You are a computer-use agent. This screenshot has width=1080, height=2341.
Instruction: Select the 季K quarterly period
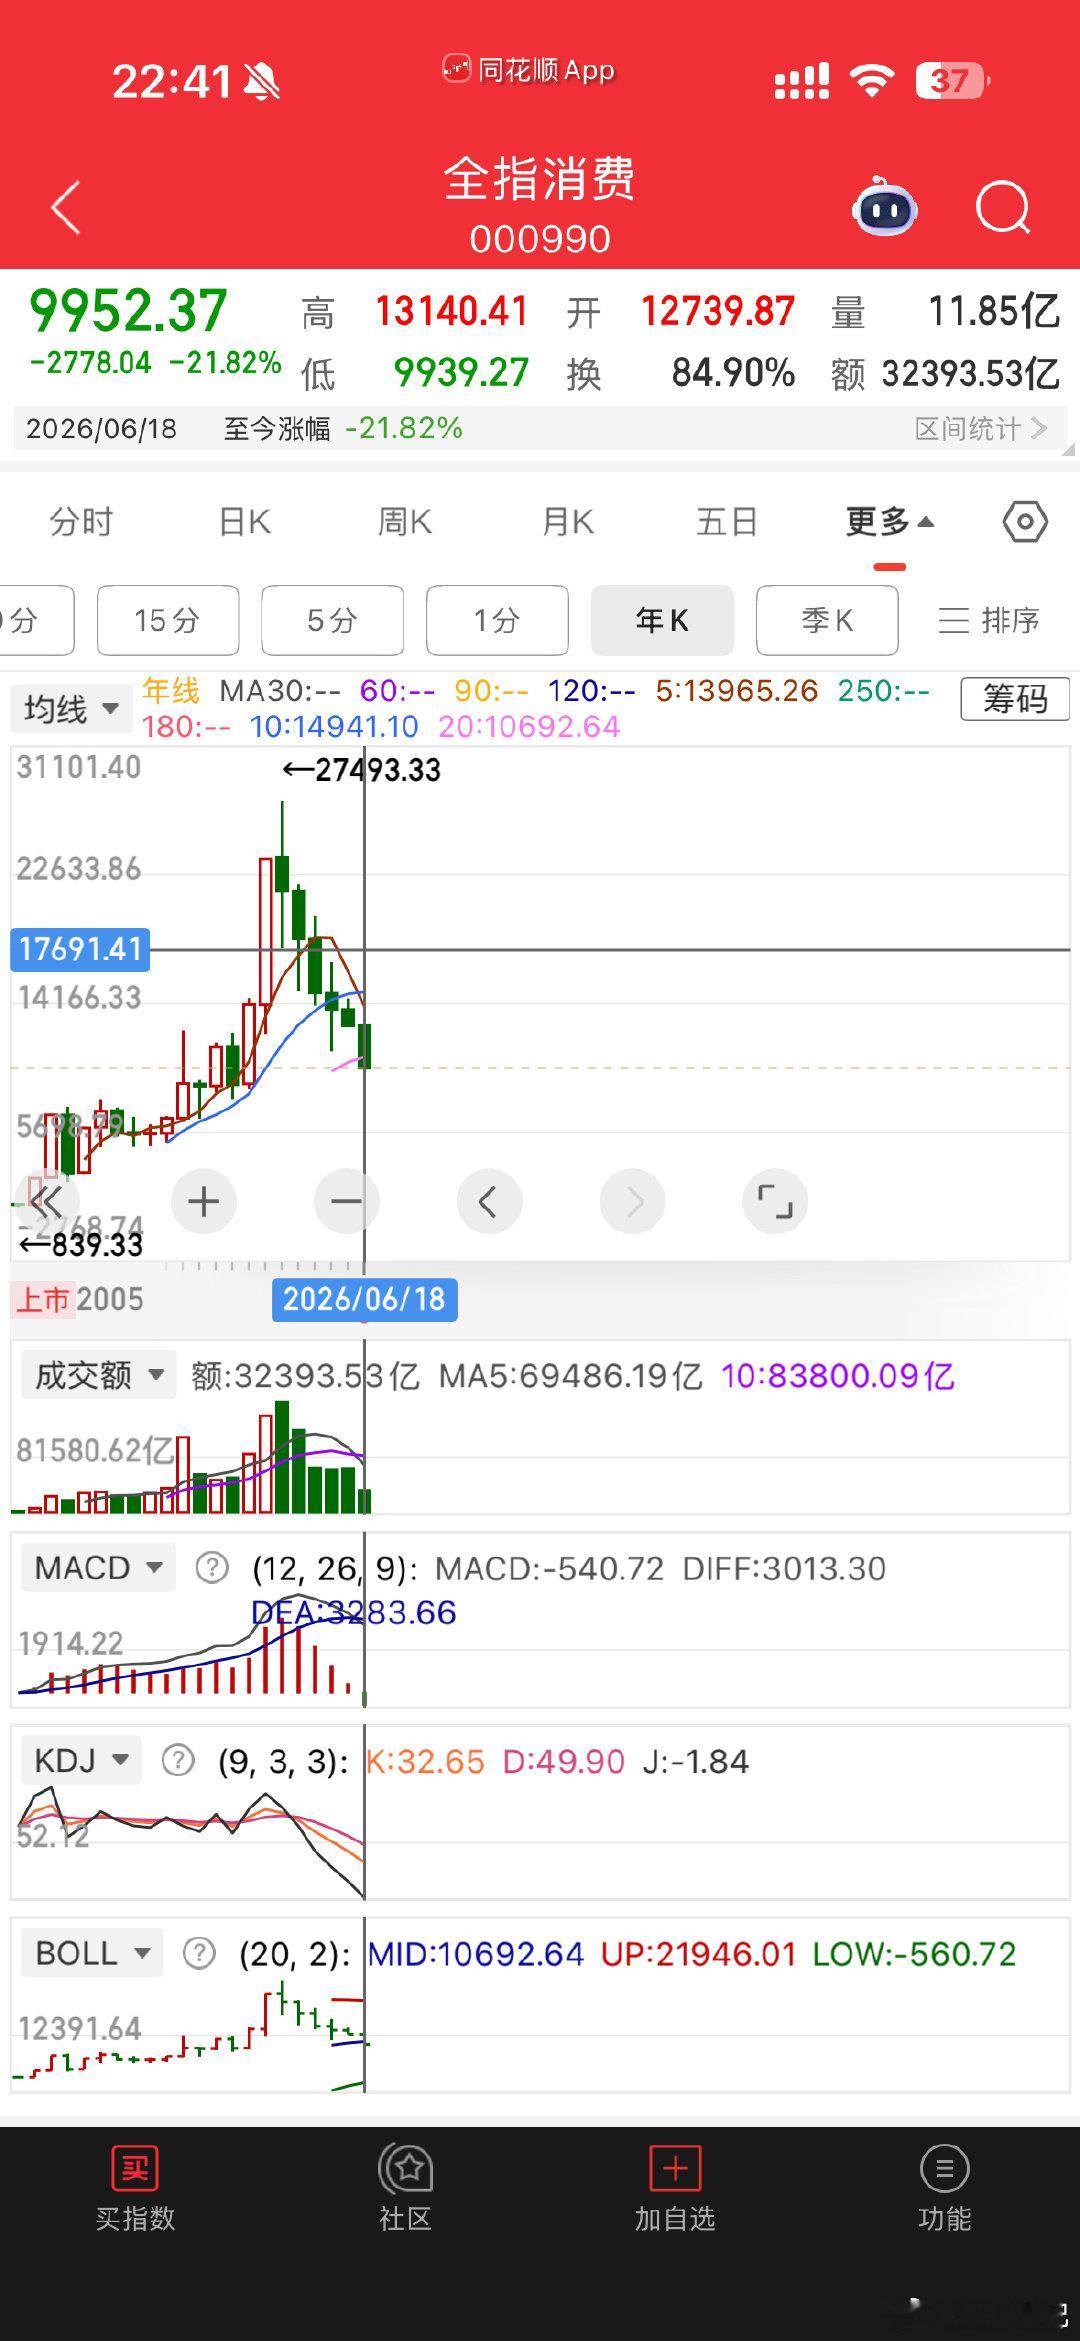click(827, 620)
